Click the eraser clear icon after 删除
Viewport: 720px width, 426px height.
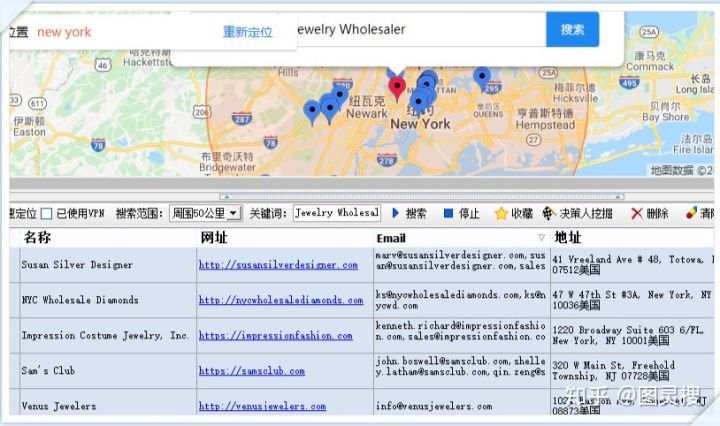tap(691, 213)
